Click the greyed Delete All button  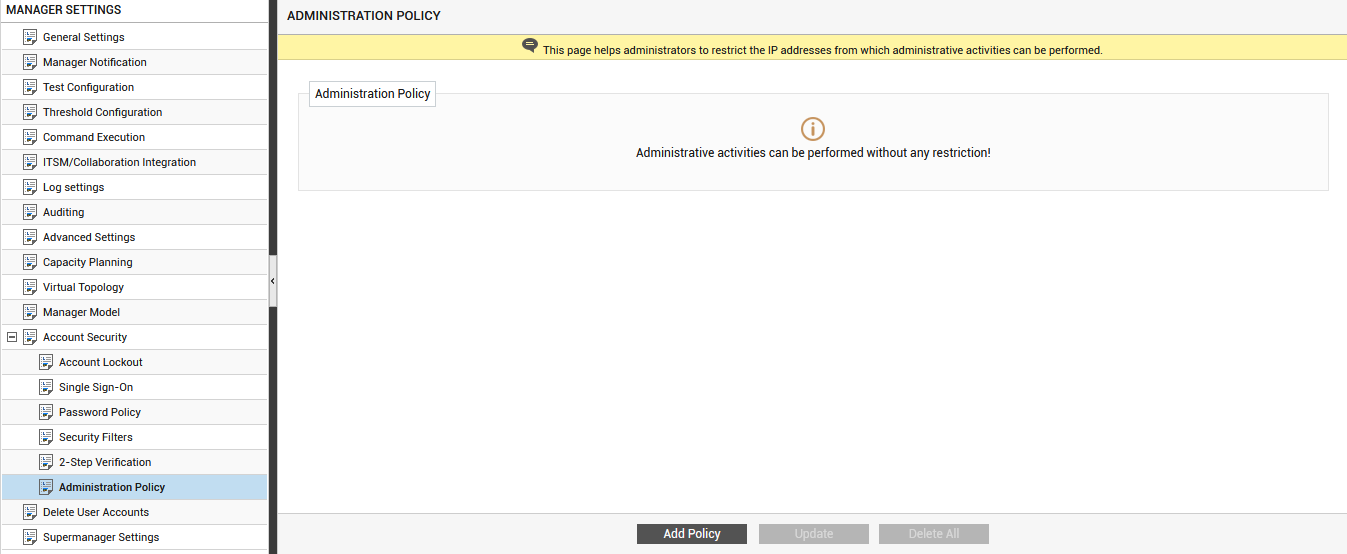(934, 534)
